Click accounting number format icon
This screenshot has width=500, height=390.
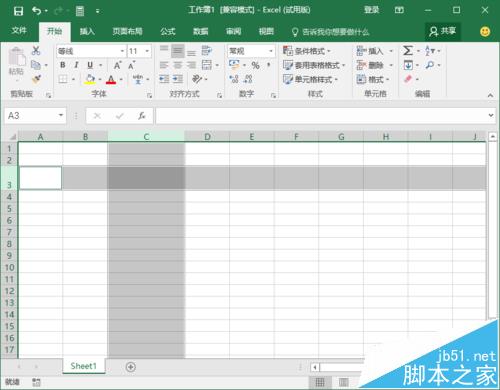234,65
